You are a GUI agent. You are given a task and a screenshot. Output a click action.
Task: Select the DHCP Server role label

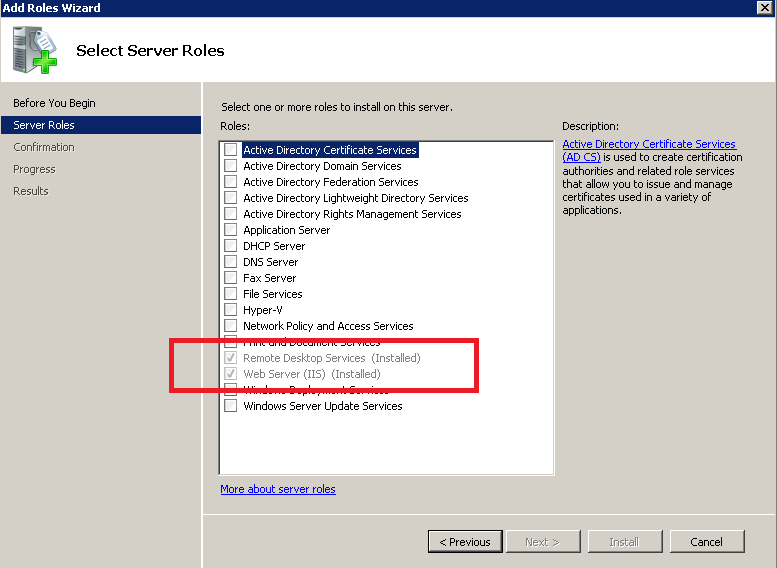[x=274, y=246]
